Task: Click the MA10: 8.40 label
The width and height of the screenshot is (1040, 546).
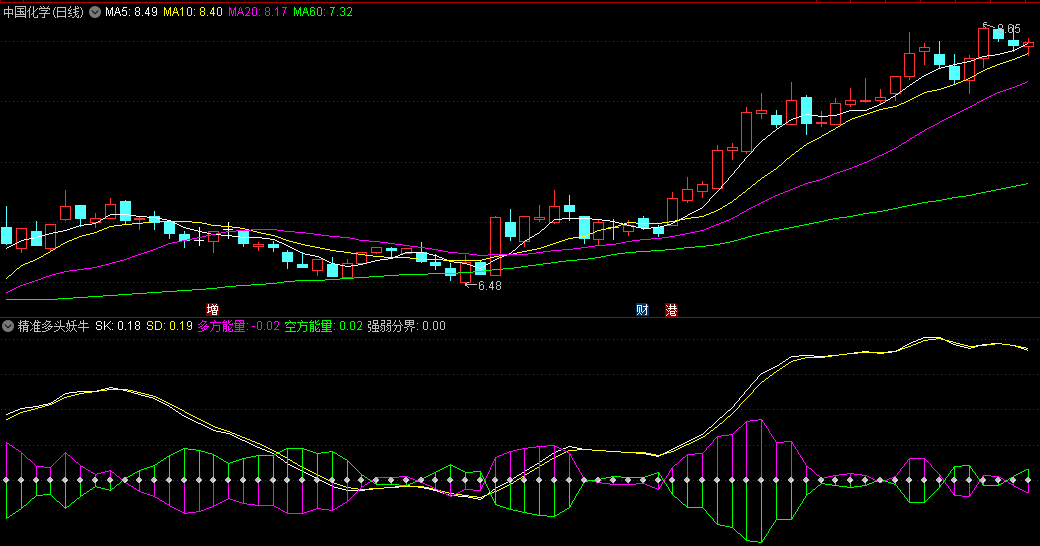Action: click(x=193, y=12)
